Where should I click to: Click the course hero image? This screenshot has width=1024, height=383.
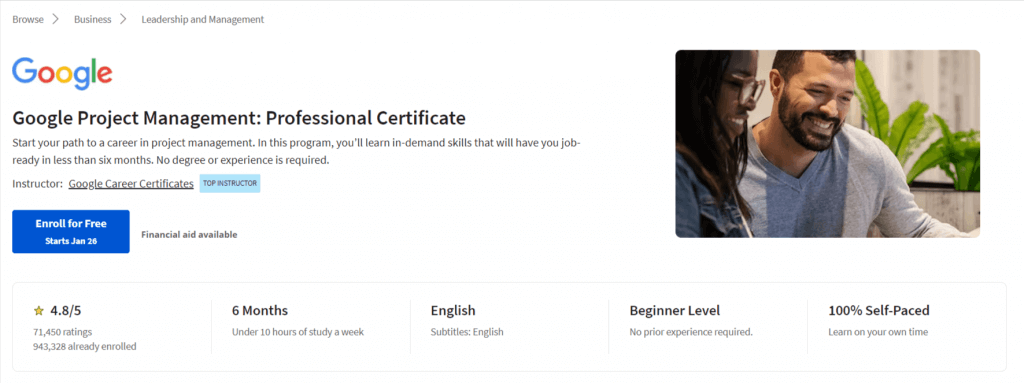(827, 144)
